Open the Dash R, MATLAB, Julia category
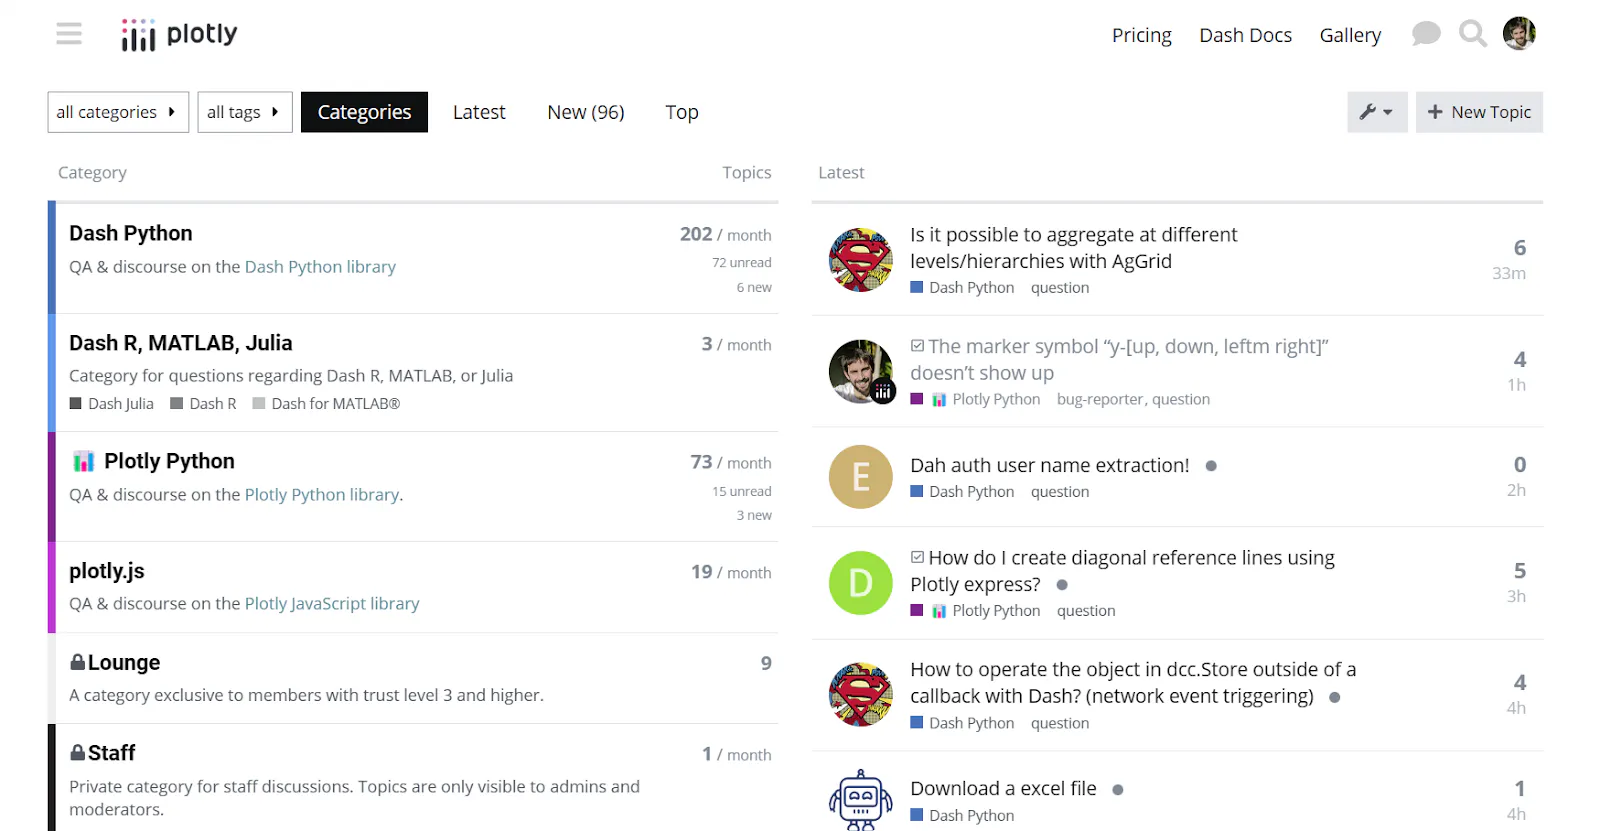The width and height of the screenshot is (1600, 831). tap(181, 343)
